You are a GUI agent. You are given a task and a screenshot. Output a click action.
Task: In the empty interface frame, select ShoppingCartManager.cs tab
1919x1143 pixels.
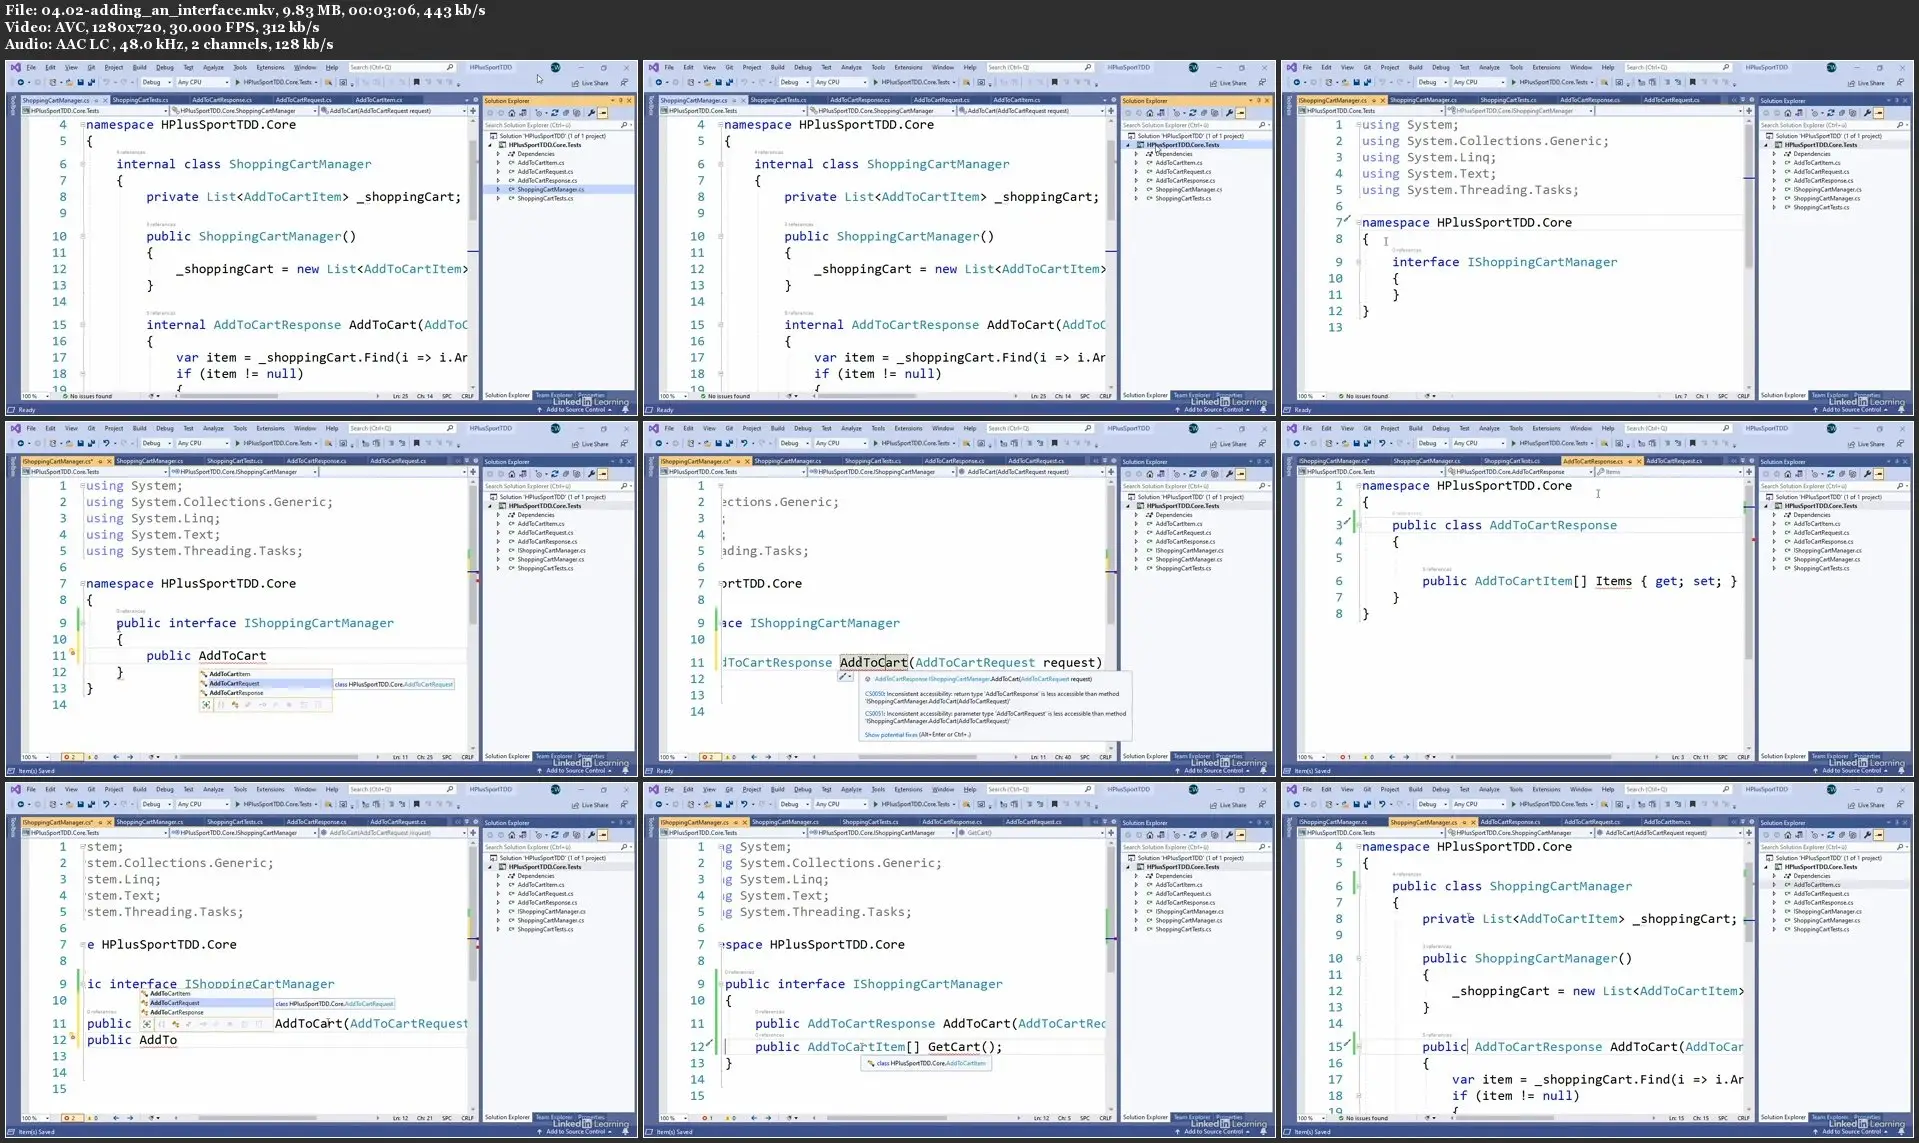tap(1422, 100)
